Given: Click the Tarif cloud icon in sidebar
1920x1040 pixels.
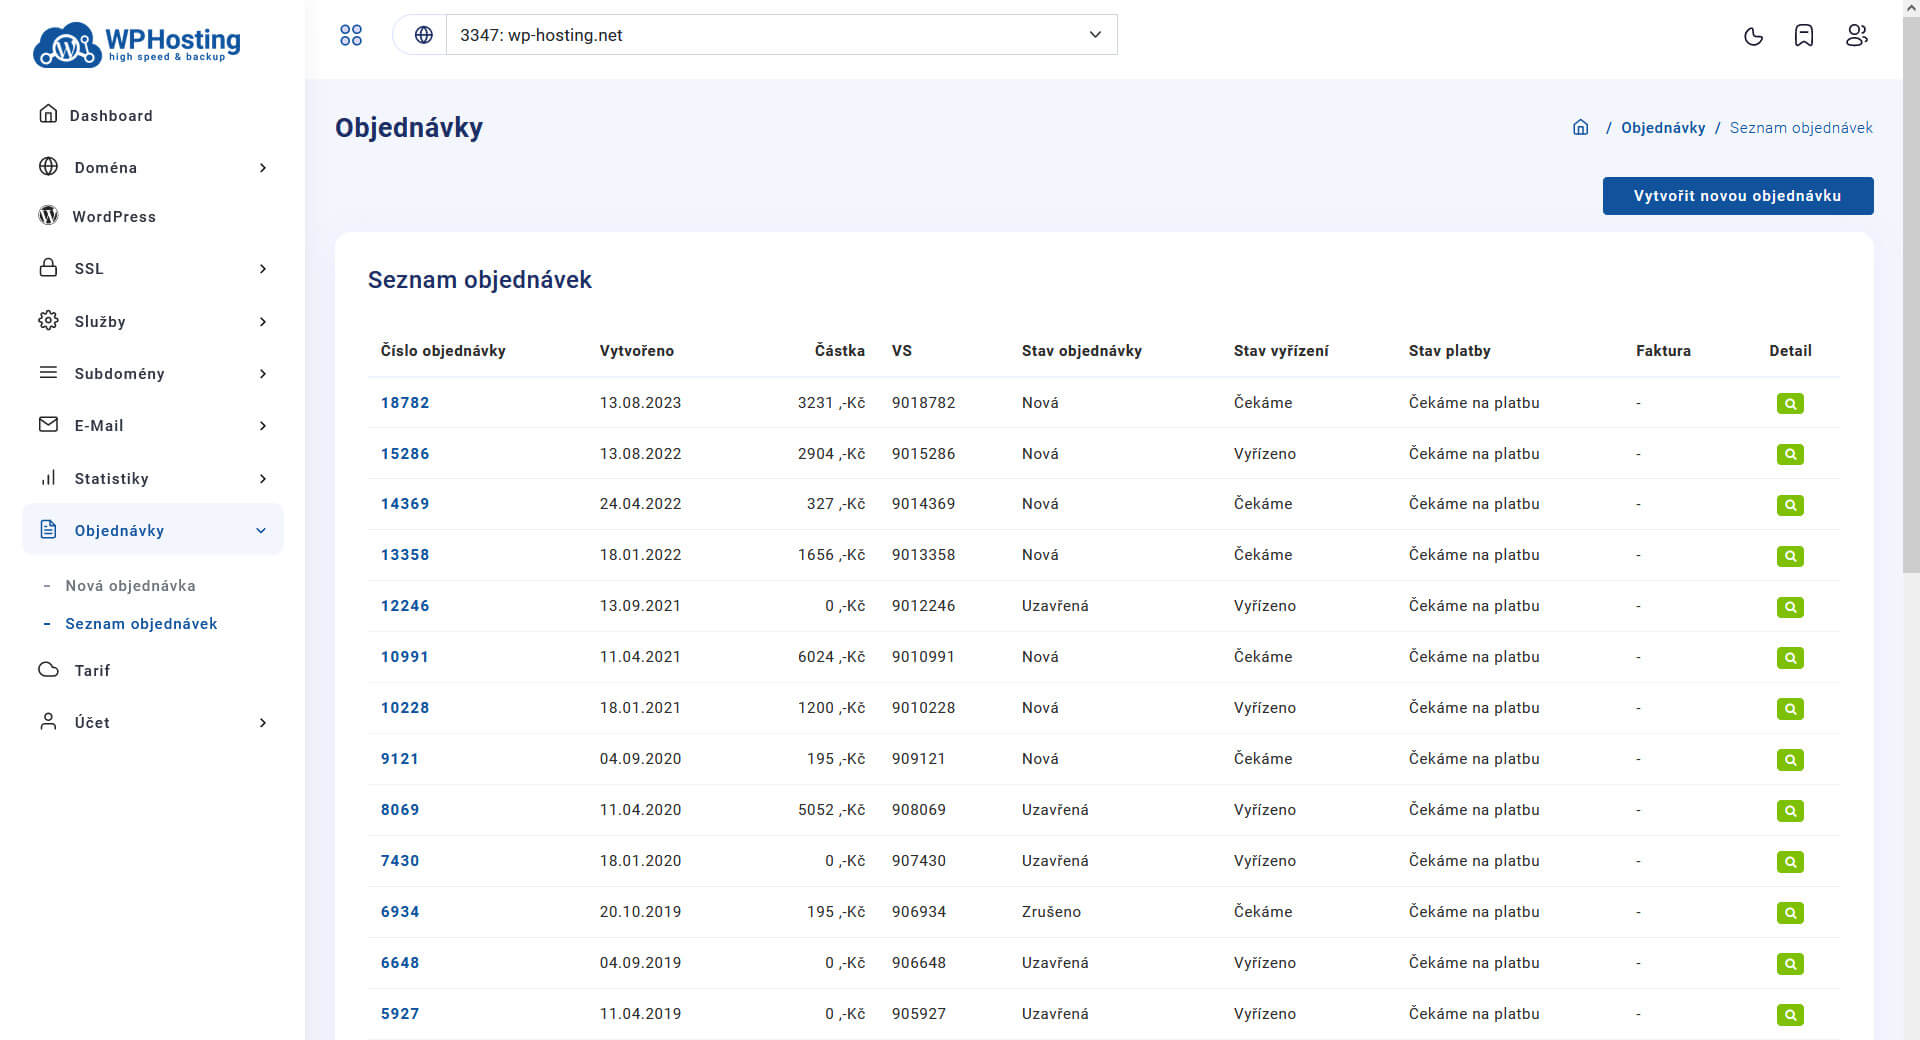Looking at the screenshot, I should coord(48,669).
